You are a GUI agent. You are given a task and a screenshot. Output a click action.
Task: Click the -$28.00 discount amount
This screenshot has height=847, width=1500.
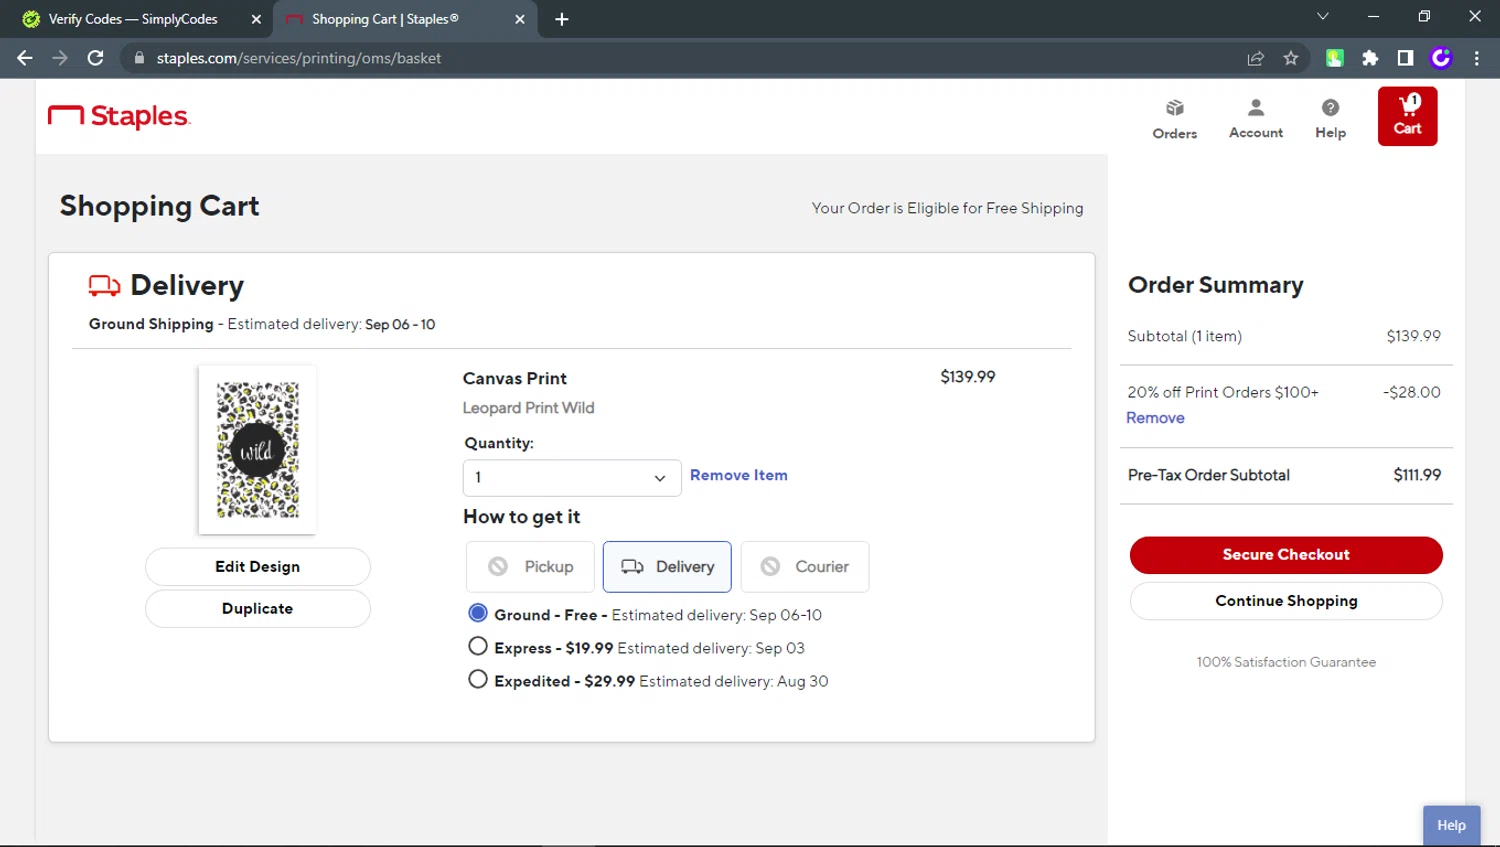[1412, 392]
